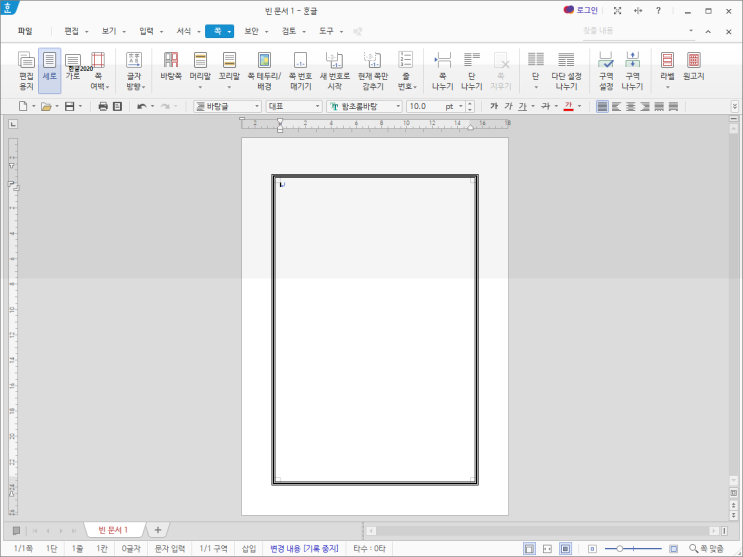Toggle 삽입 insert mode in status bar
The width and height of the screenshot is (743, 557).
pos(249,549)
